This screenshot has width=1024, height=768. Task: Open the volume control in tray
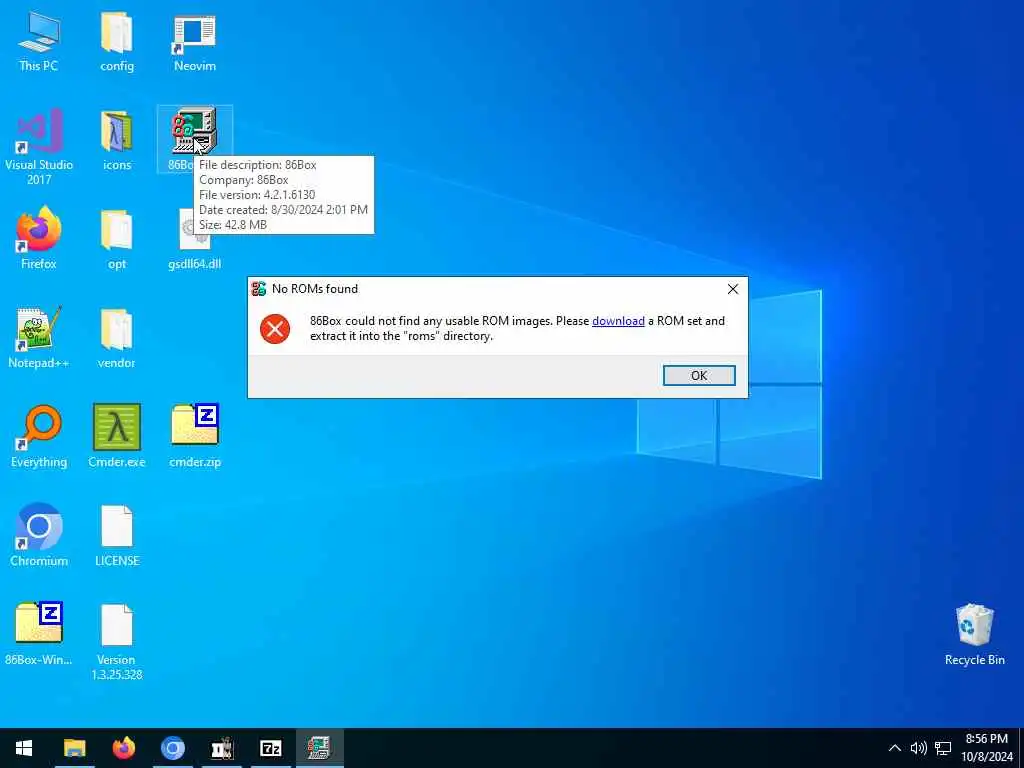(918, 748)
